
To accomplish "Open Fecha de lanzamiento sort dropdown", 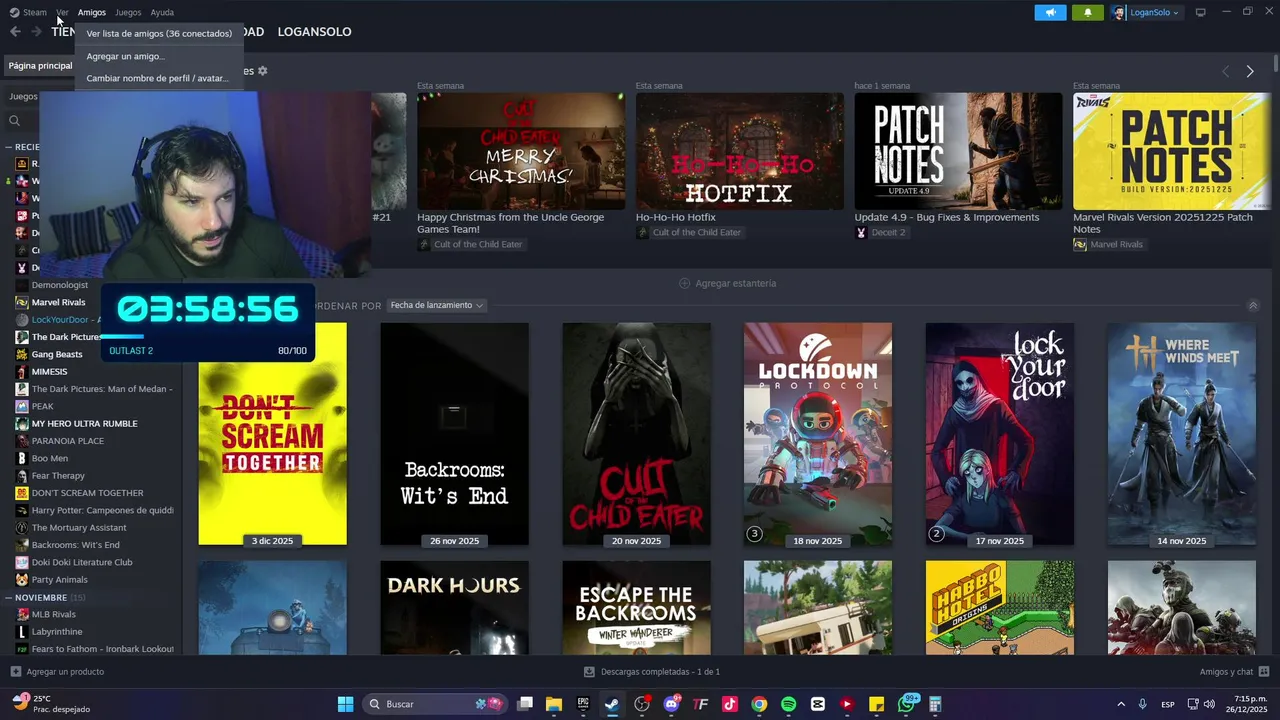I will (437, 305).
